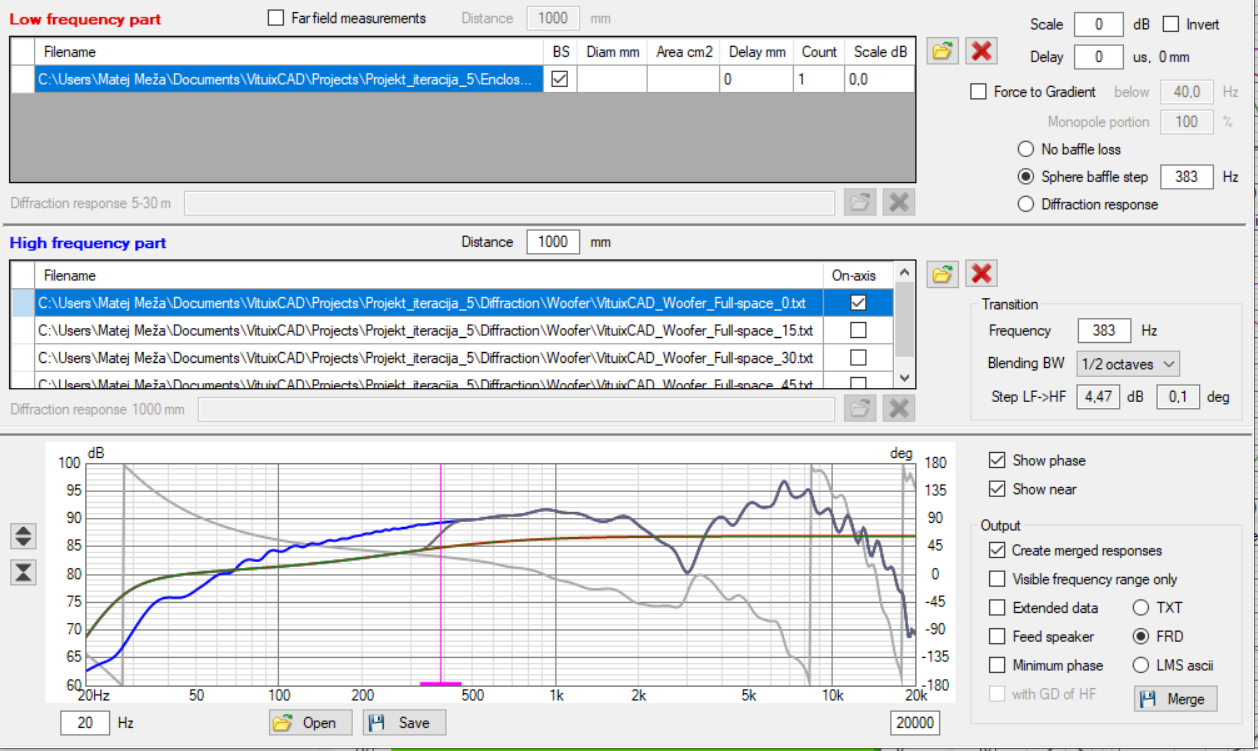1258x751 pixels.
Task: Enable Extended data checkbox
Action: click(996, 607)
